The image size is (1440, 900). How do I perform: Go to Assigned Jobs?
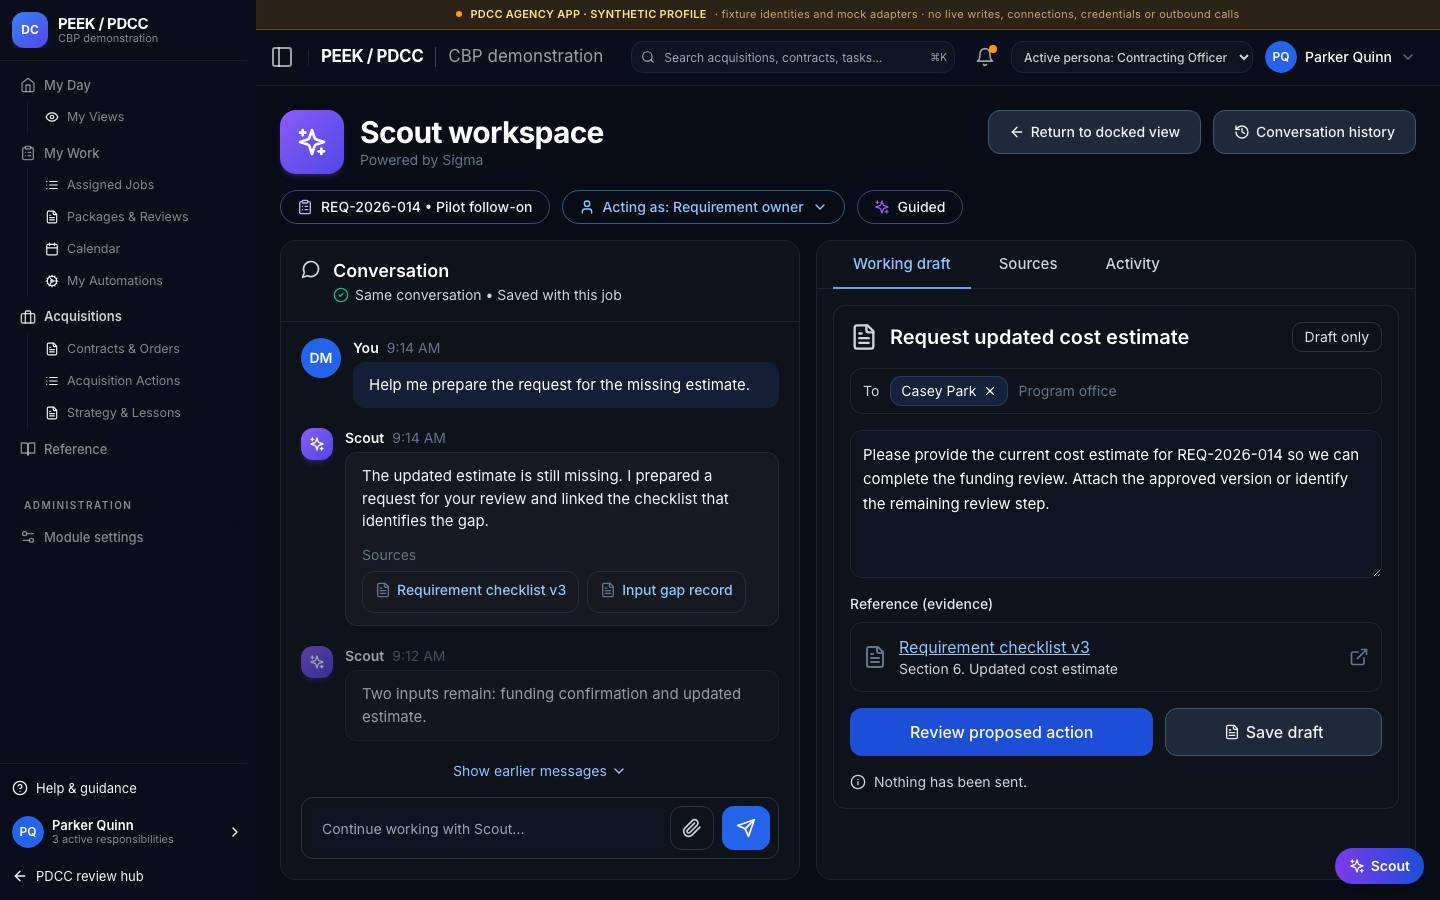point(110,185)
